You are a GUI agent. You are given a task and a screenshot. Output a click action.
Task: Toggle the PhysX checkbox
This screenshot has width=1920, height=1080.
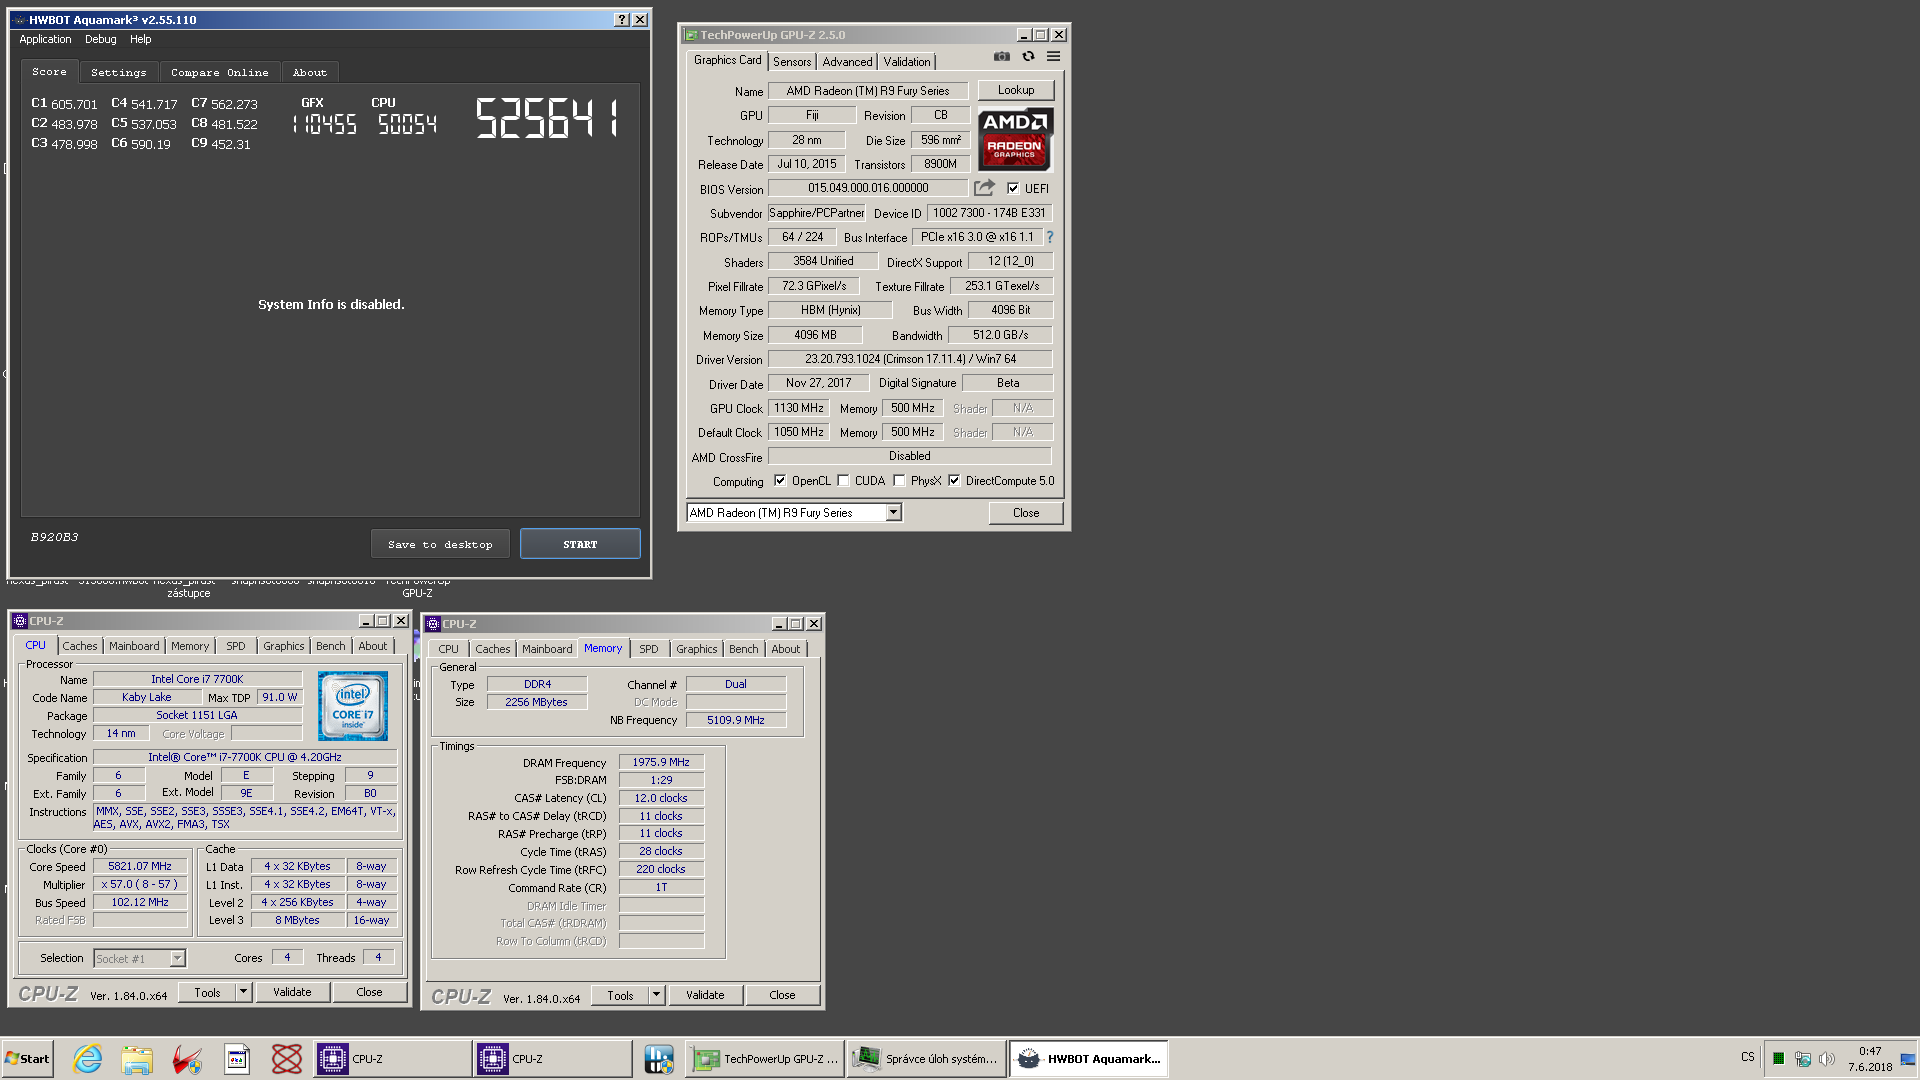click(x=899, y=481)
